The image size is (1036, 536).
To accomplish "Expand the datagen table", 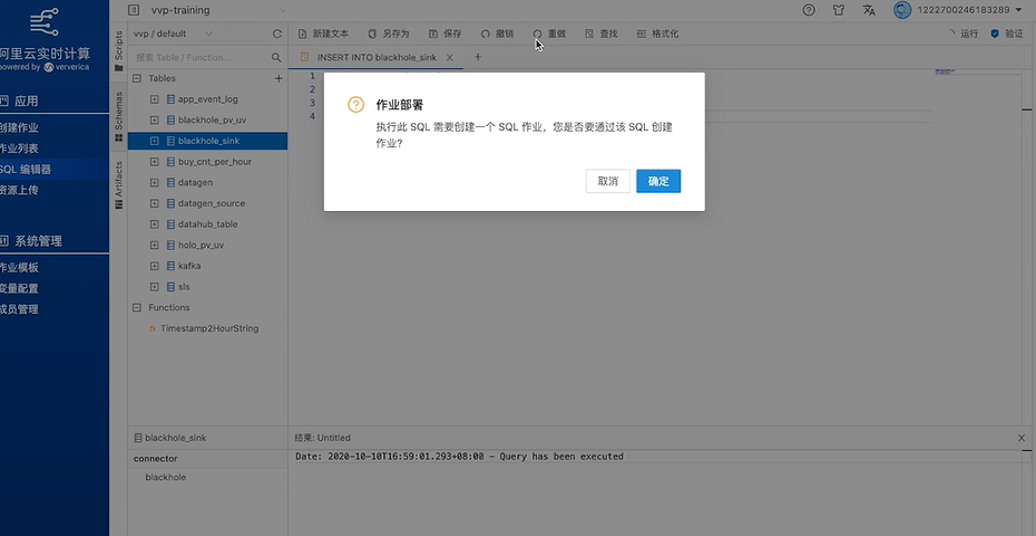I will [x=155, y=182].
